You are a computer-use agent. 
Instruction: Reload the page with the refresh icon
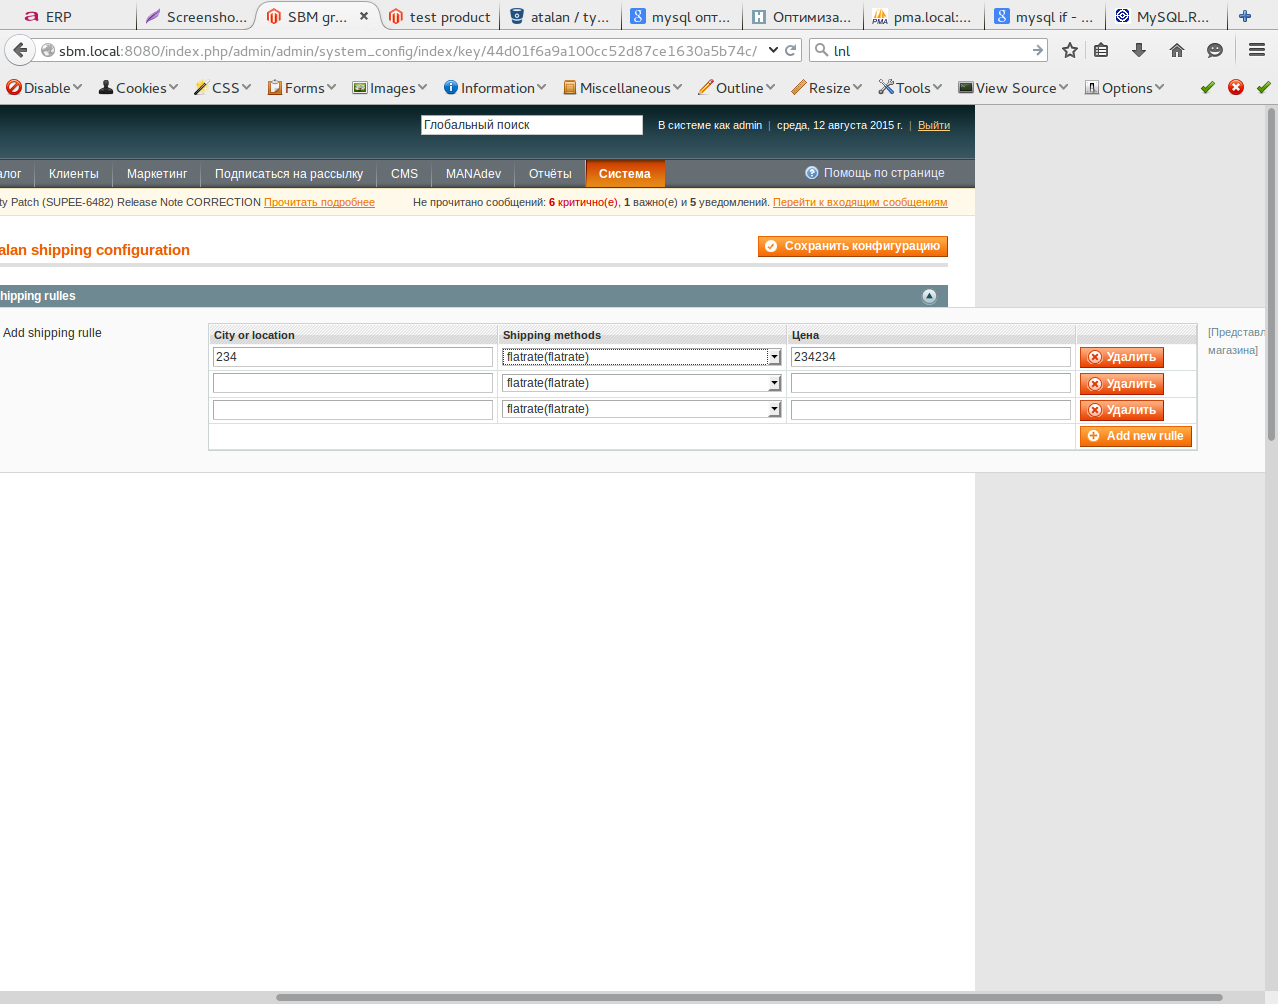[791, 50]
